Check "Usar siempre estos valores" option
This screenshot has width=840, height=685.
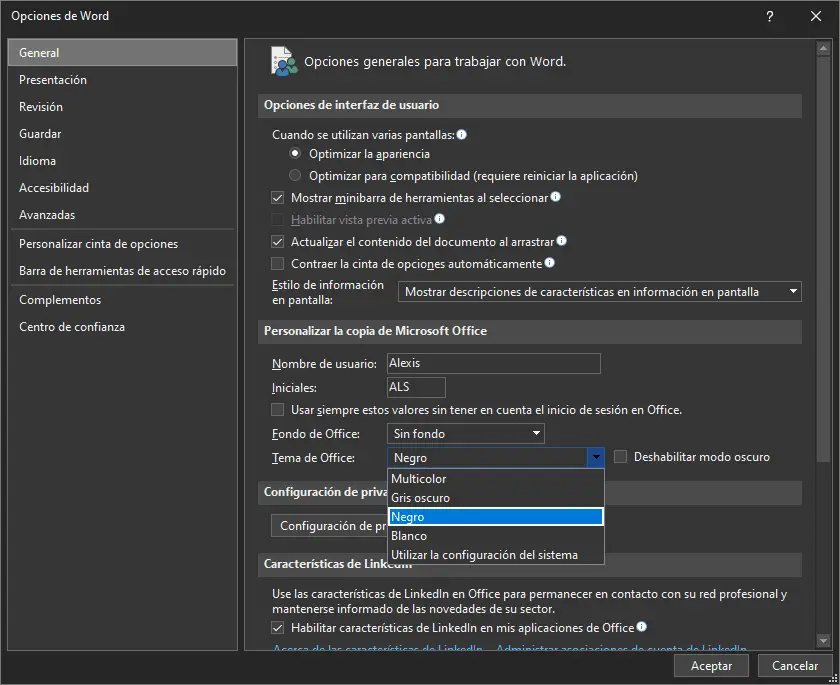[x=277, y=410]
